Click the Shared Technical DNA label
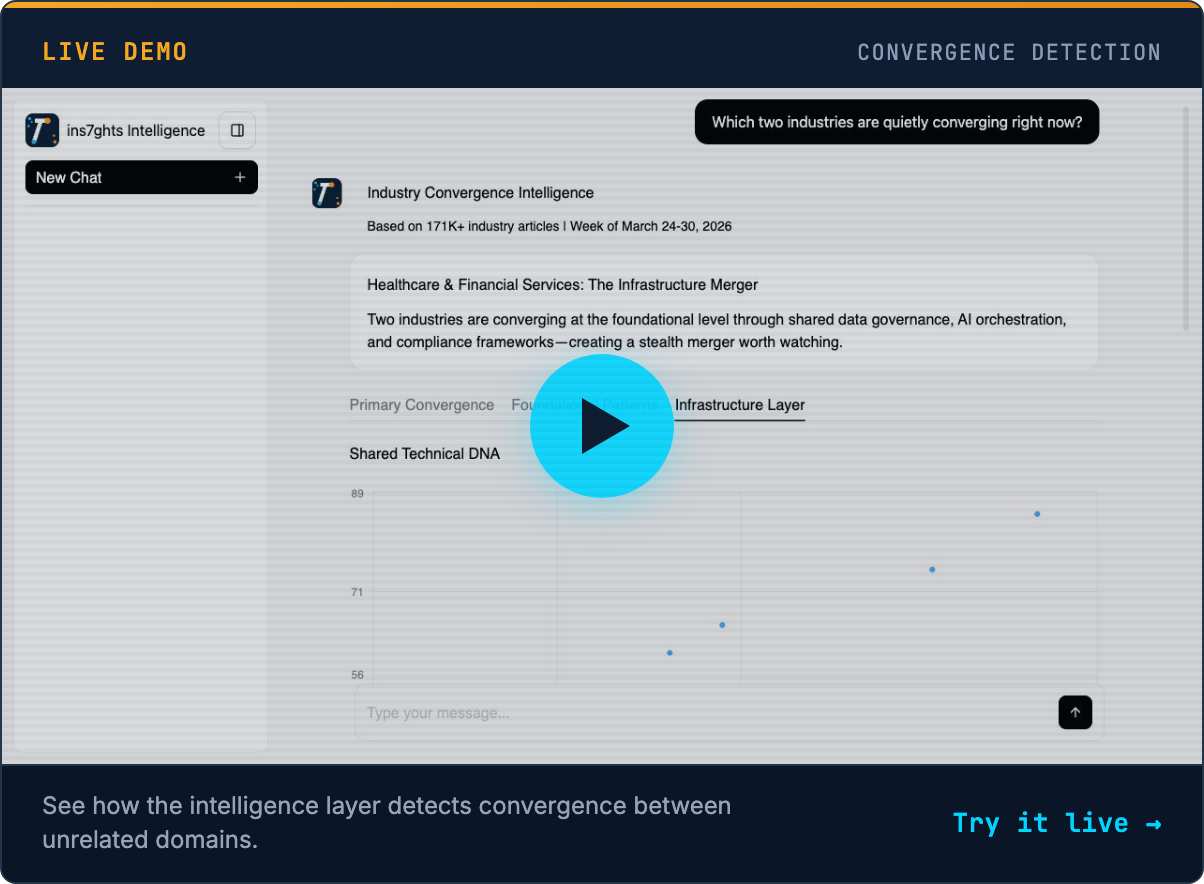 [424, 454]
